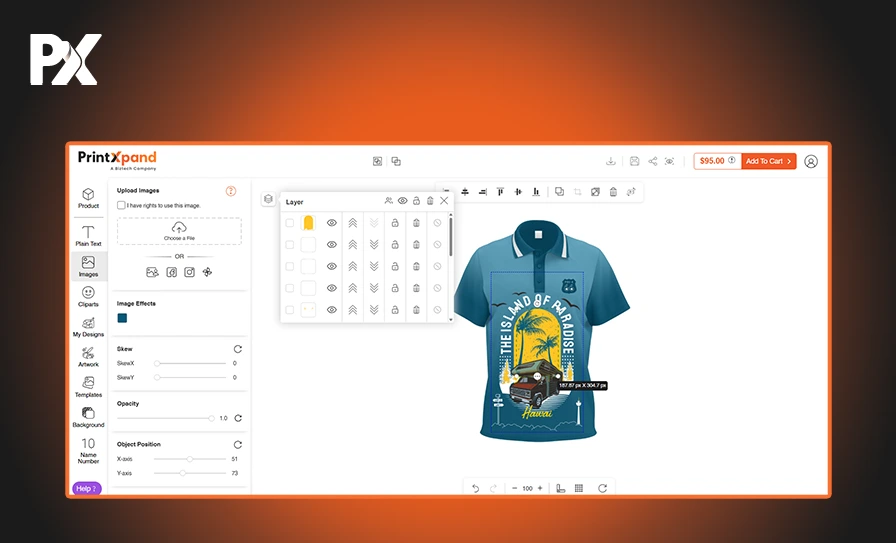Click the purple Help button
This screenshot has height=543, width=896.
86,488
